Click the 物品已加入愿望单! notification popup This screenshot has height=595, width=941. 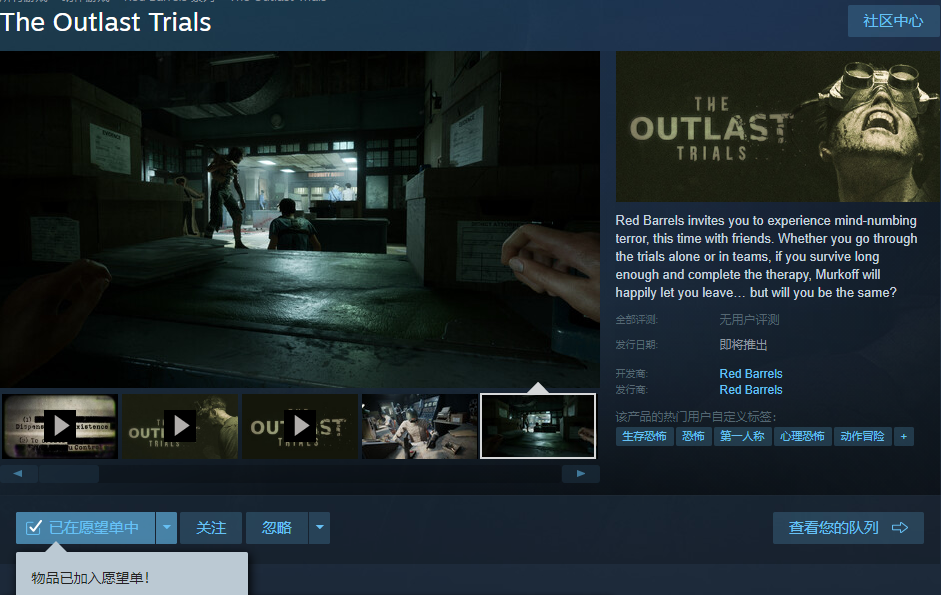(132, 574)
